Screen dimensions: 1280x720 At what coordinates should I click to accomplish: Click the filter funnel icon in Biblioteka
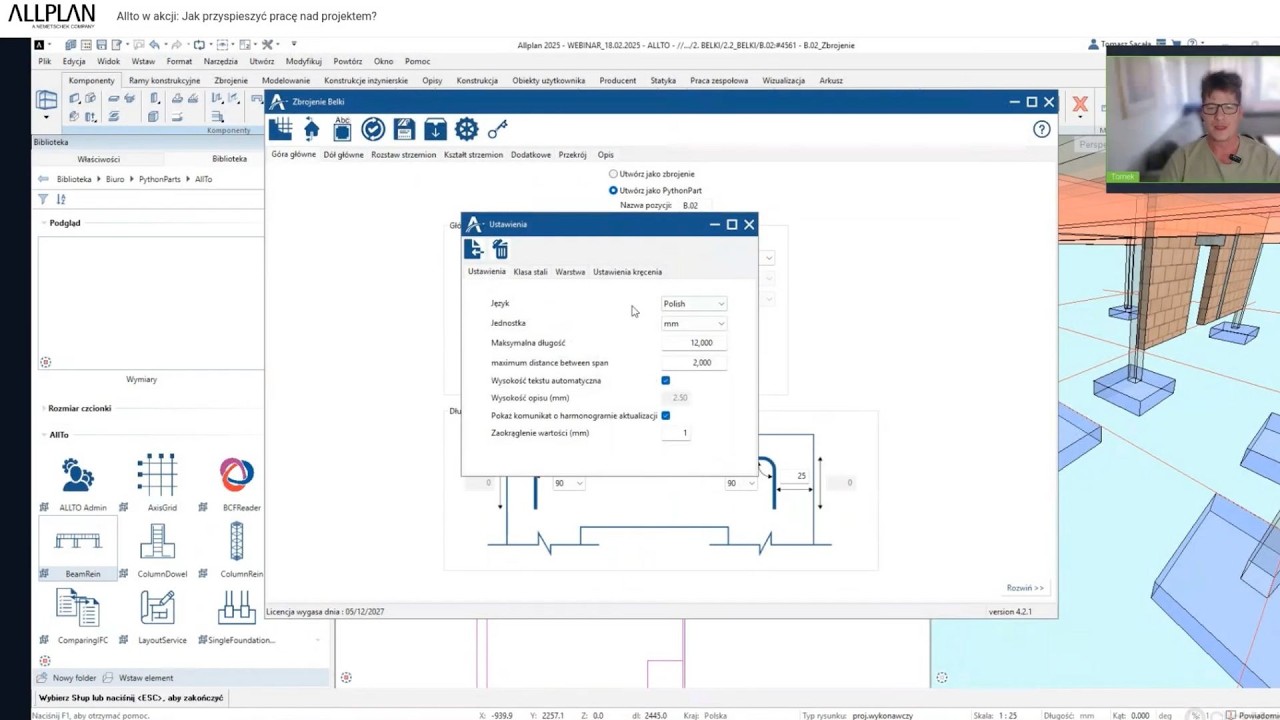click(43, 200)
